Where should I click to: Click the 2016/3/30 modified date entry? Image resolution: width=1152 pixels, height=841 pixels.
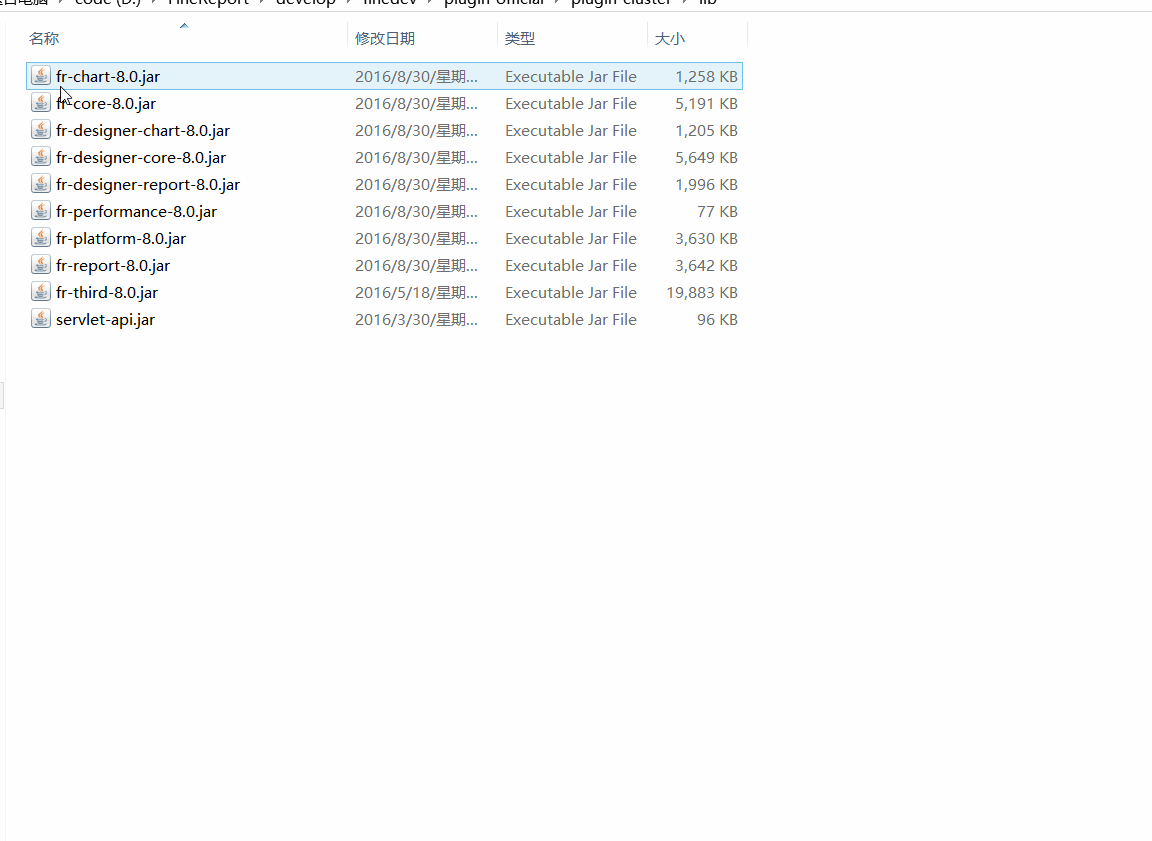tap(416, 319)
